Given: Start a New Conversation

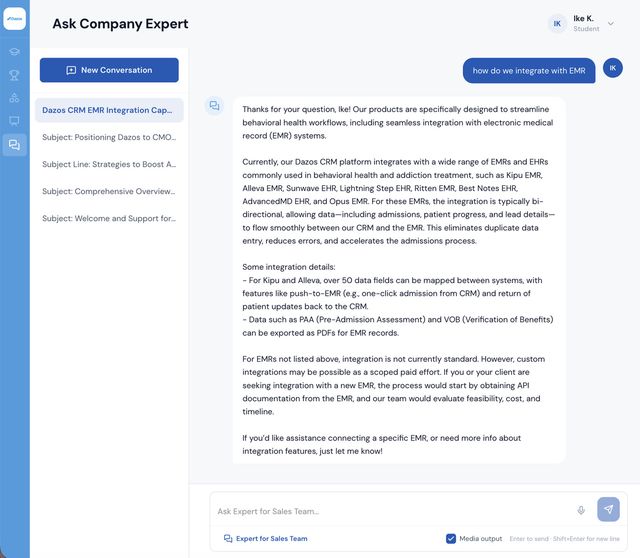Looking at the screenshot, I should click(x=109, y=70).
